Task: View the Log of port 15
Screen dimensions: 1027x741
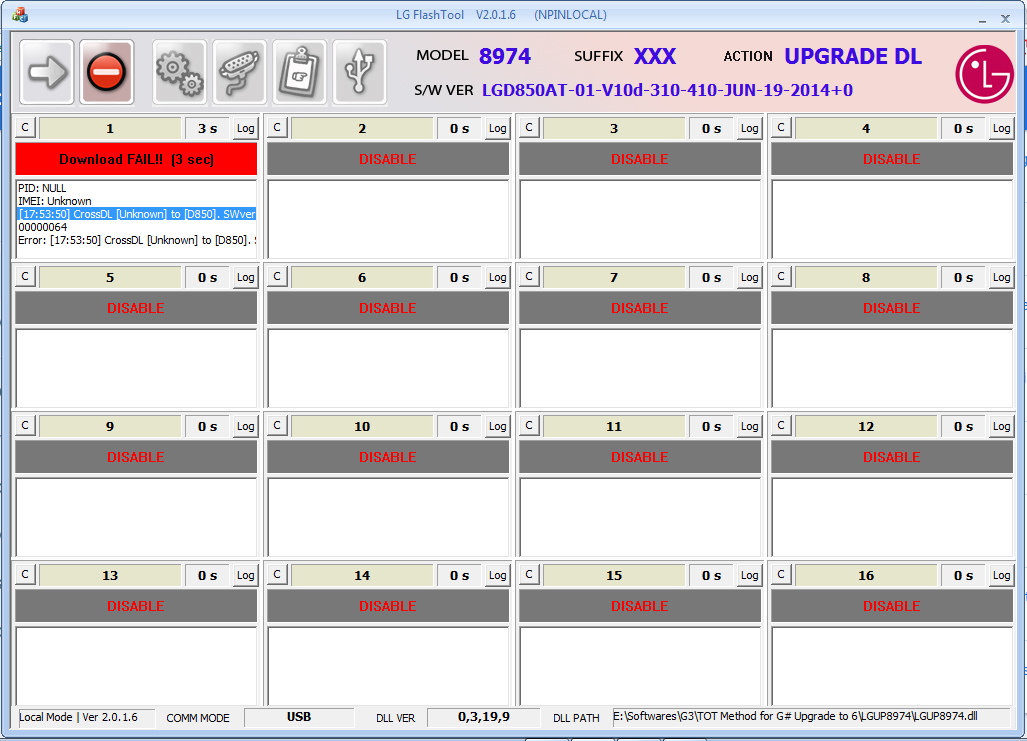Action: click(x=750, y=575)
